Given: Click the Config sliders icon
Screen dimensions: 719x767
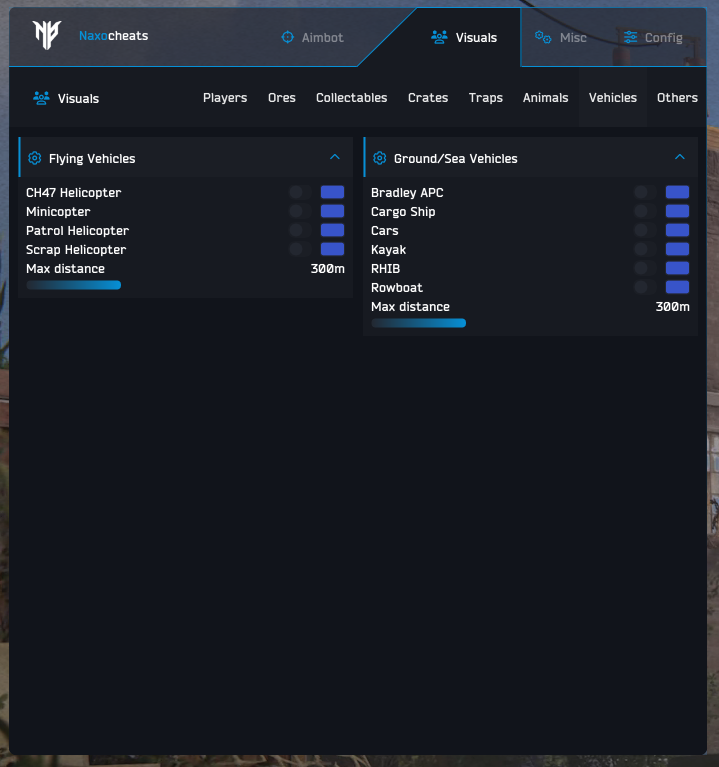Looking at the screenshot, I should (630, 37).
